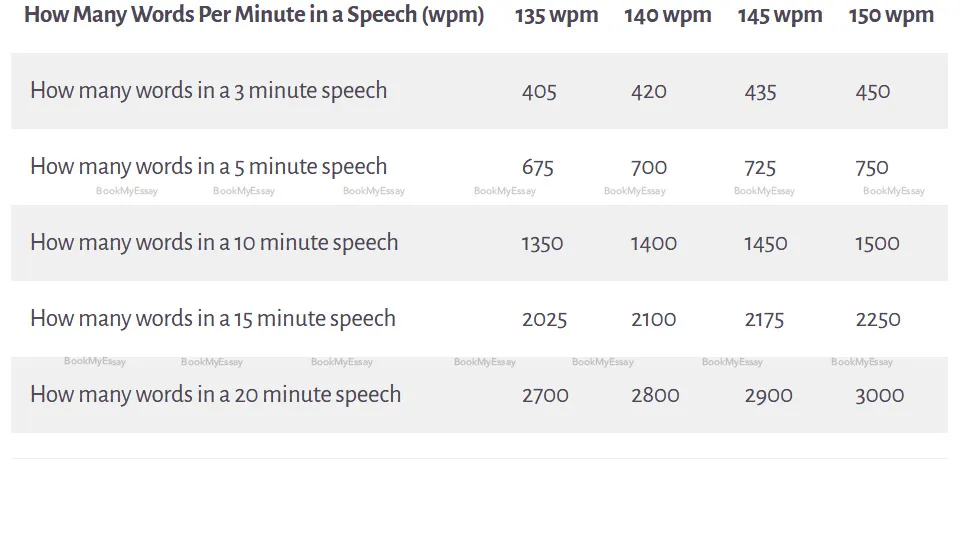Viewport: 961px width, 553px height.
Task: Click the 450 words cell
Action: (873, 92)
